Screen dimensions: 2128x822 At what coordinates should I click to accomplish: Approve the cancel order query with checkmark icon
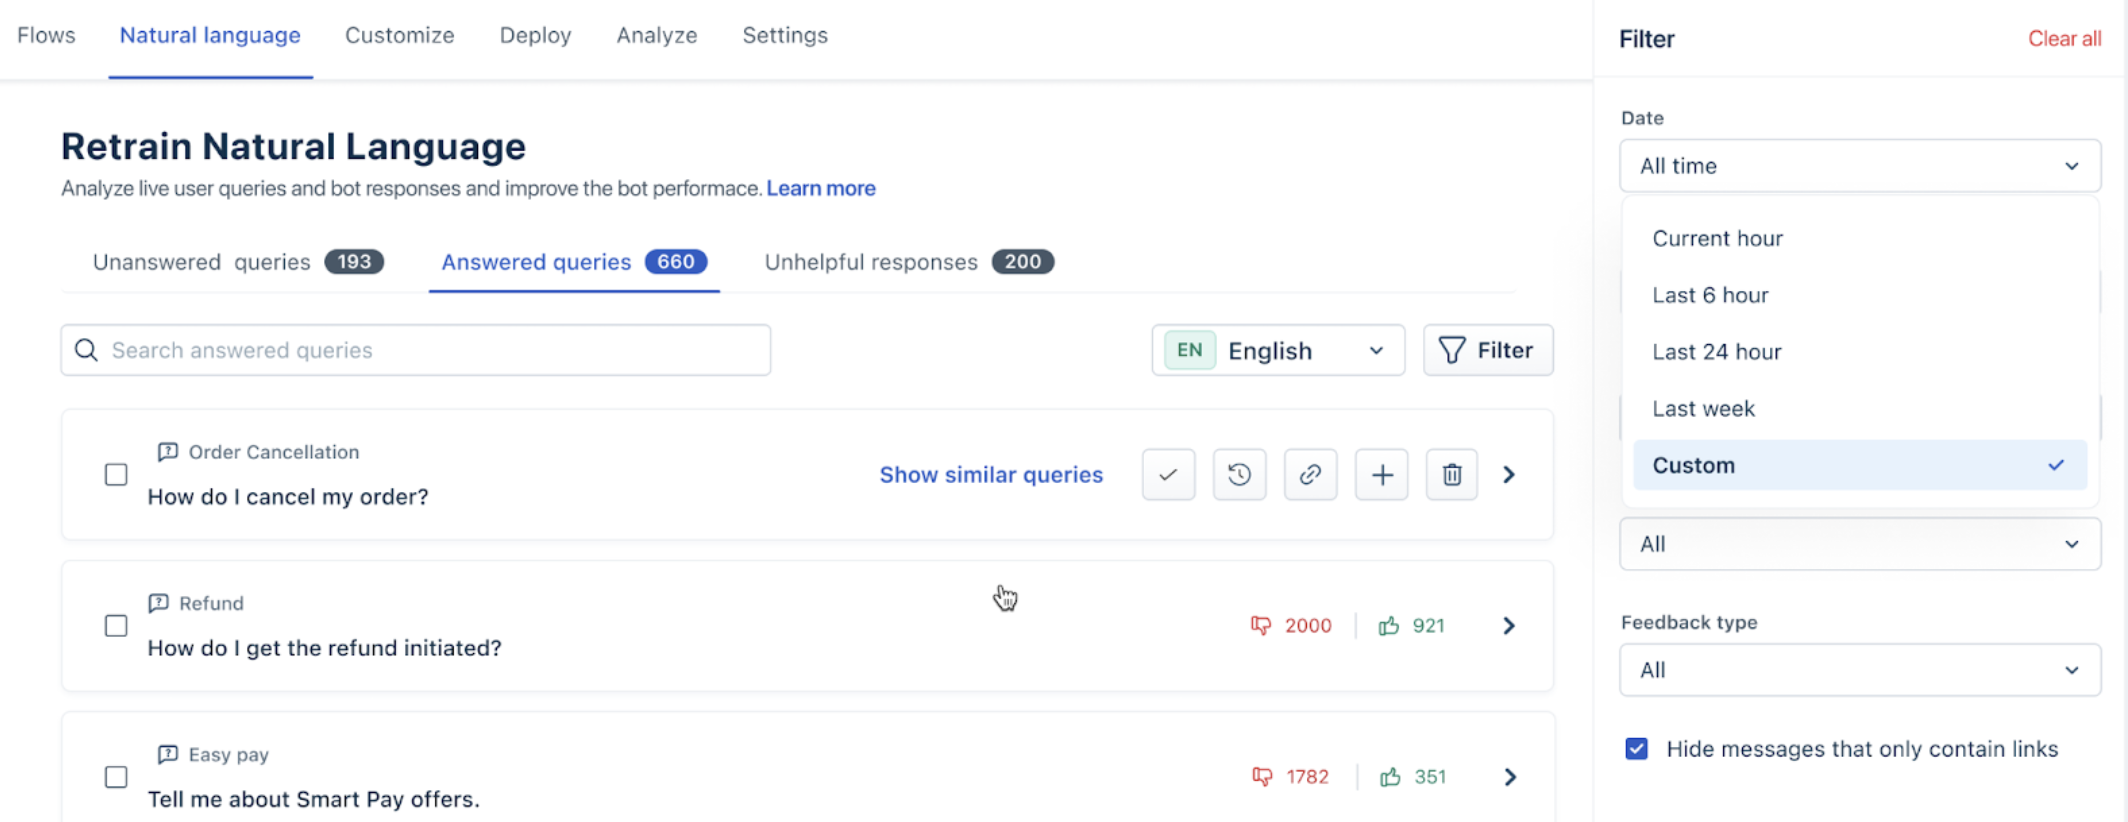pyautogui.click(x=1168, y=474)
